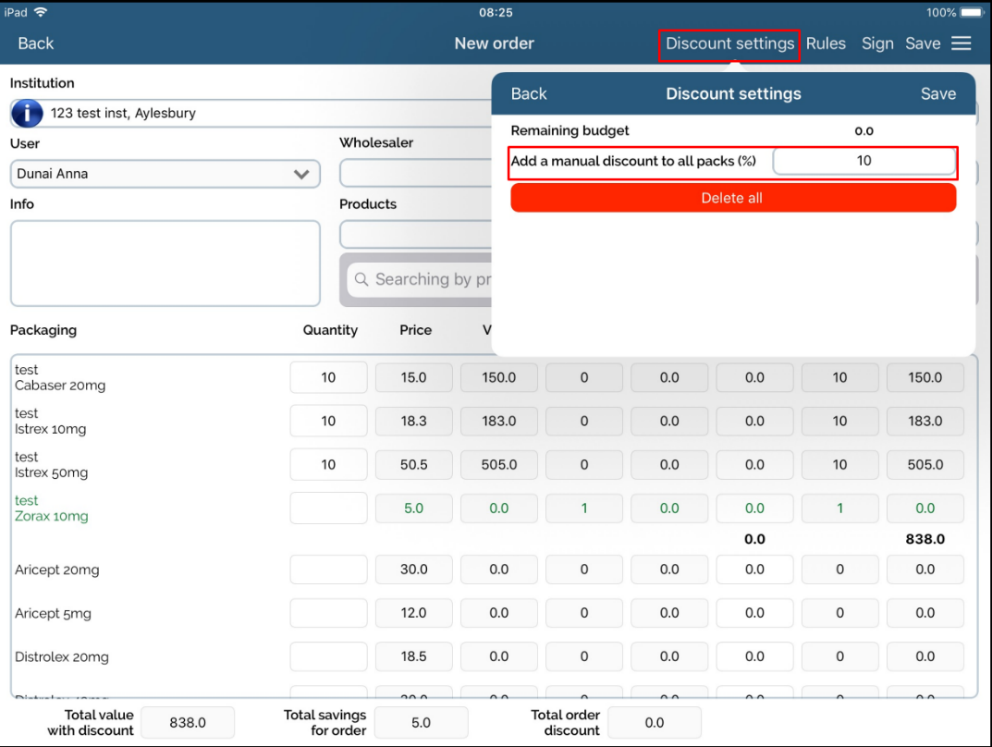Click the search magnifier icon
This screenshot has height=747, width=992.
[362, 280]
